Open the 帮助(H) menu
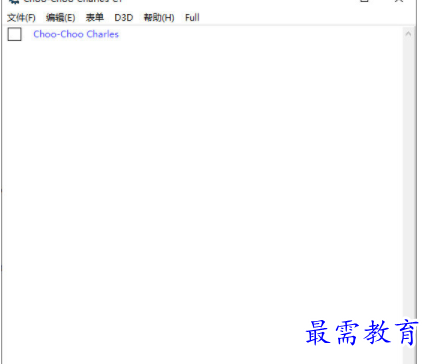 [x=159, y=18]
